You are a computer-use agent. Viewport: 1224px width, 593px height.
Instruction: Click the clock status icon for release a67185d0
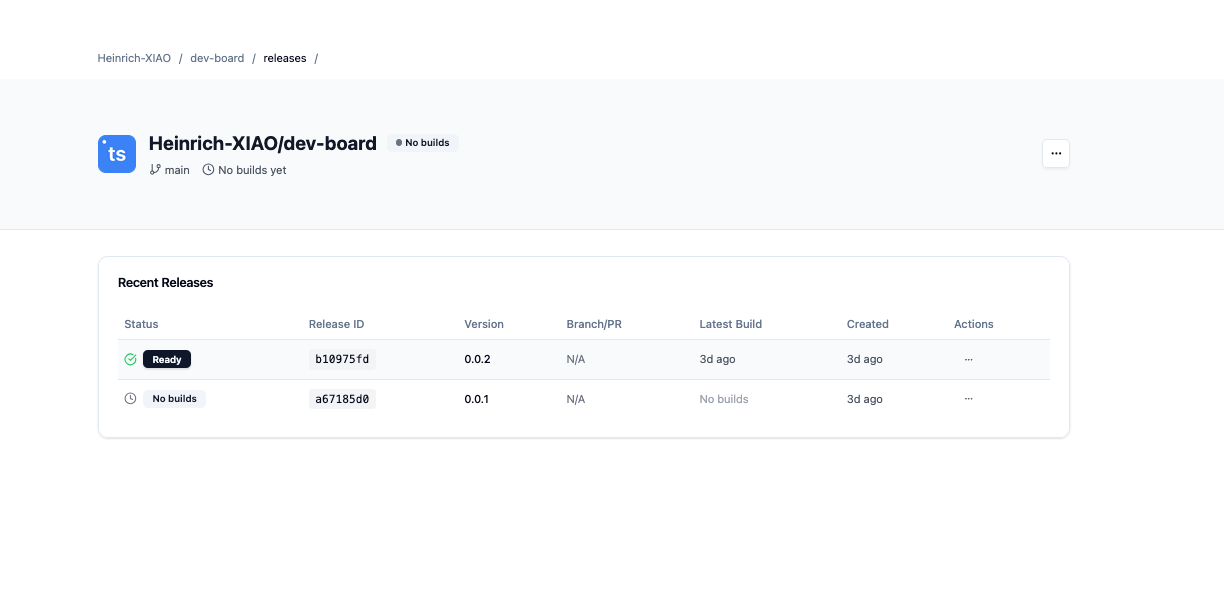pos(130,399)
